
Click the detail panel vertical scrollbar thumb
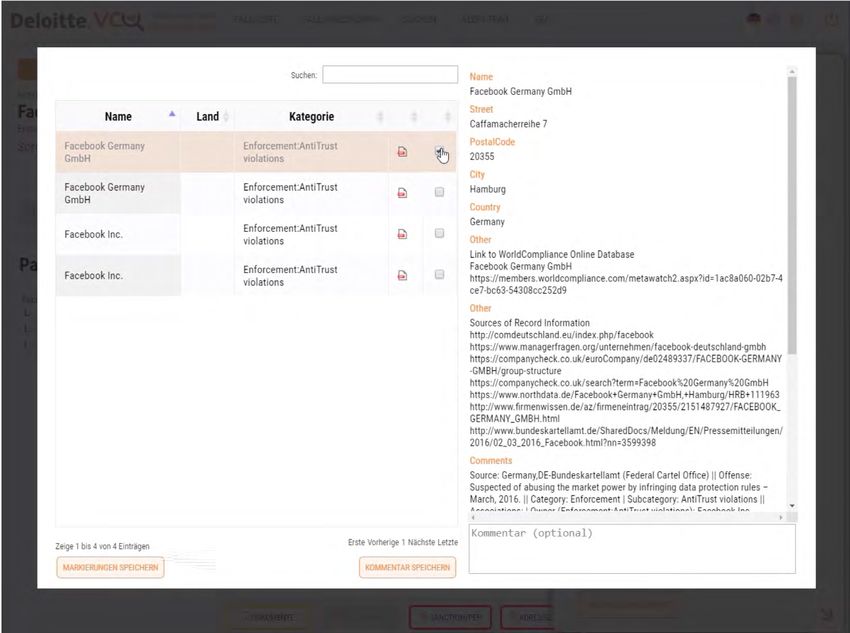point(792,215)
